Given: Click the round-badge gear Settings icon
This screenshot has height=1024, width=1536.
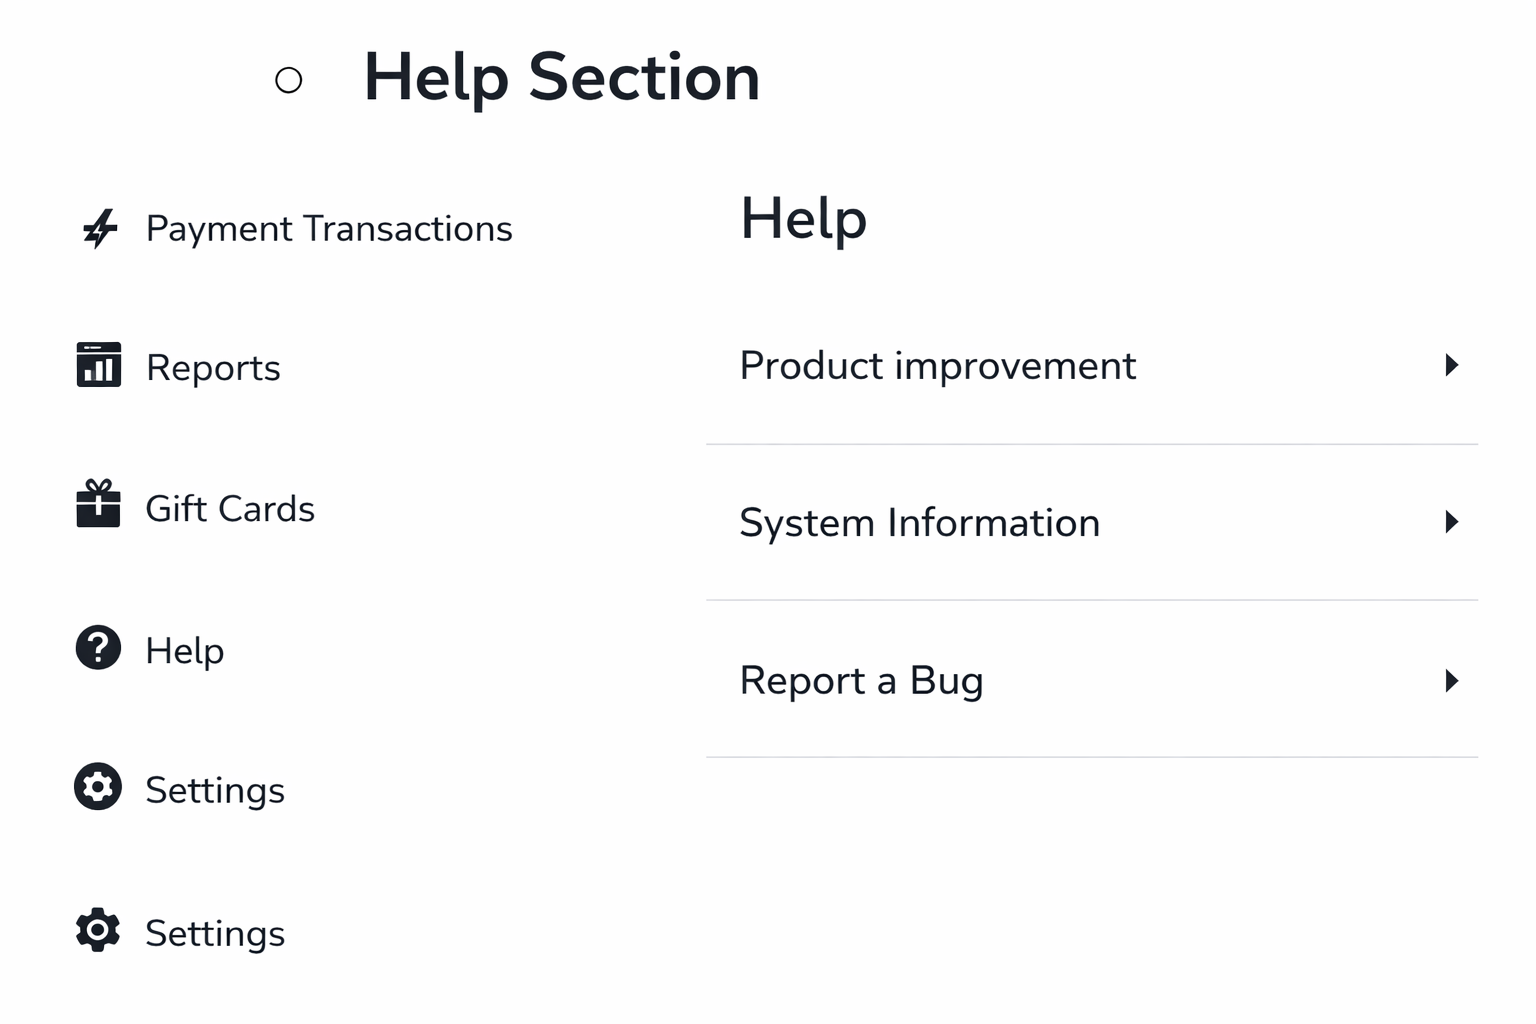Looking at the screenshot, I should (98, 787).
